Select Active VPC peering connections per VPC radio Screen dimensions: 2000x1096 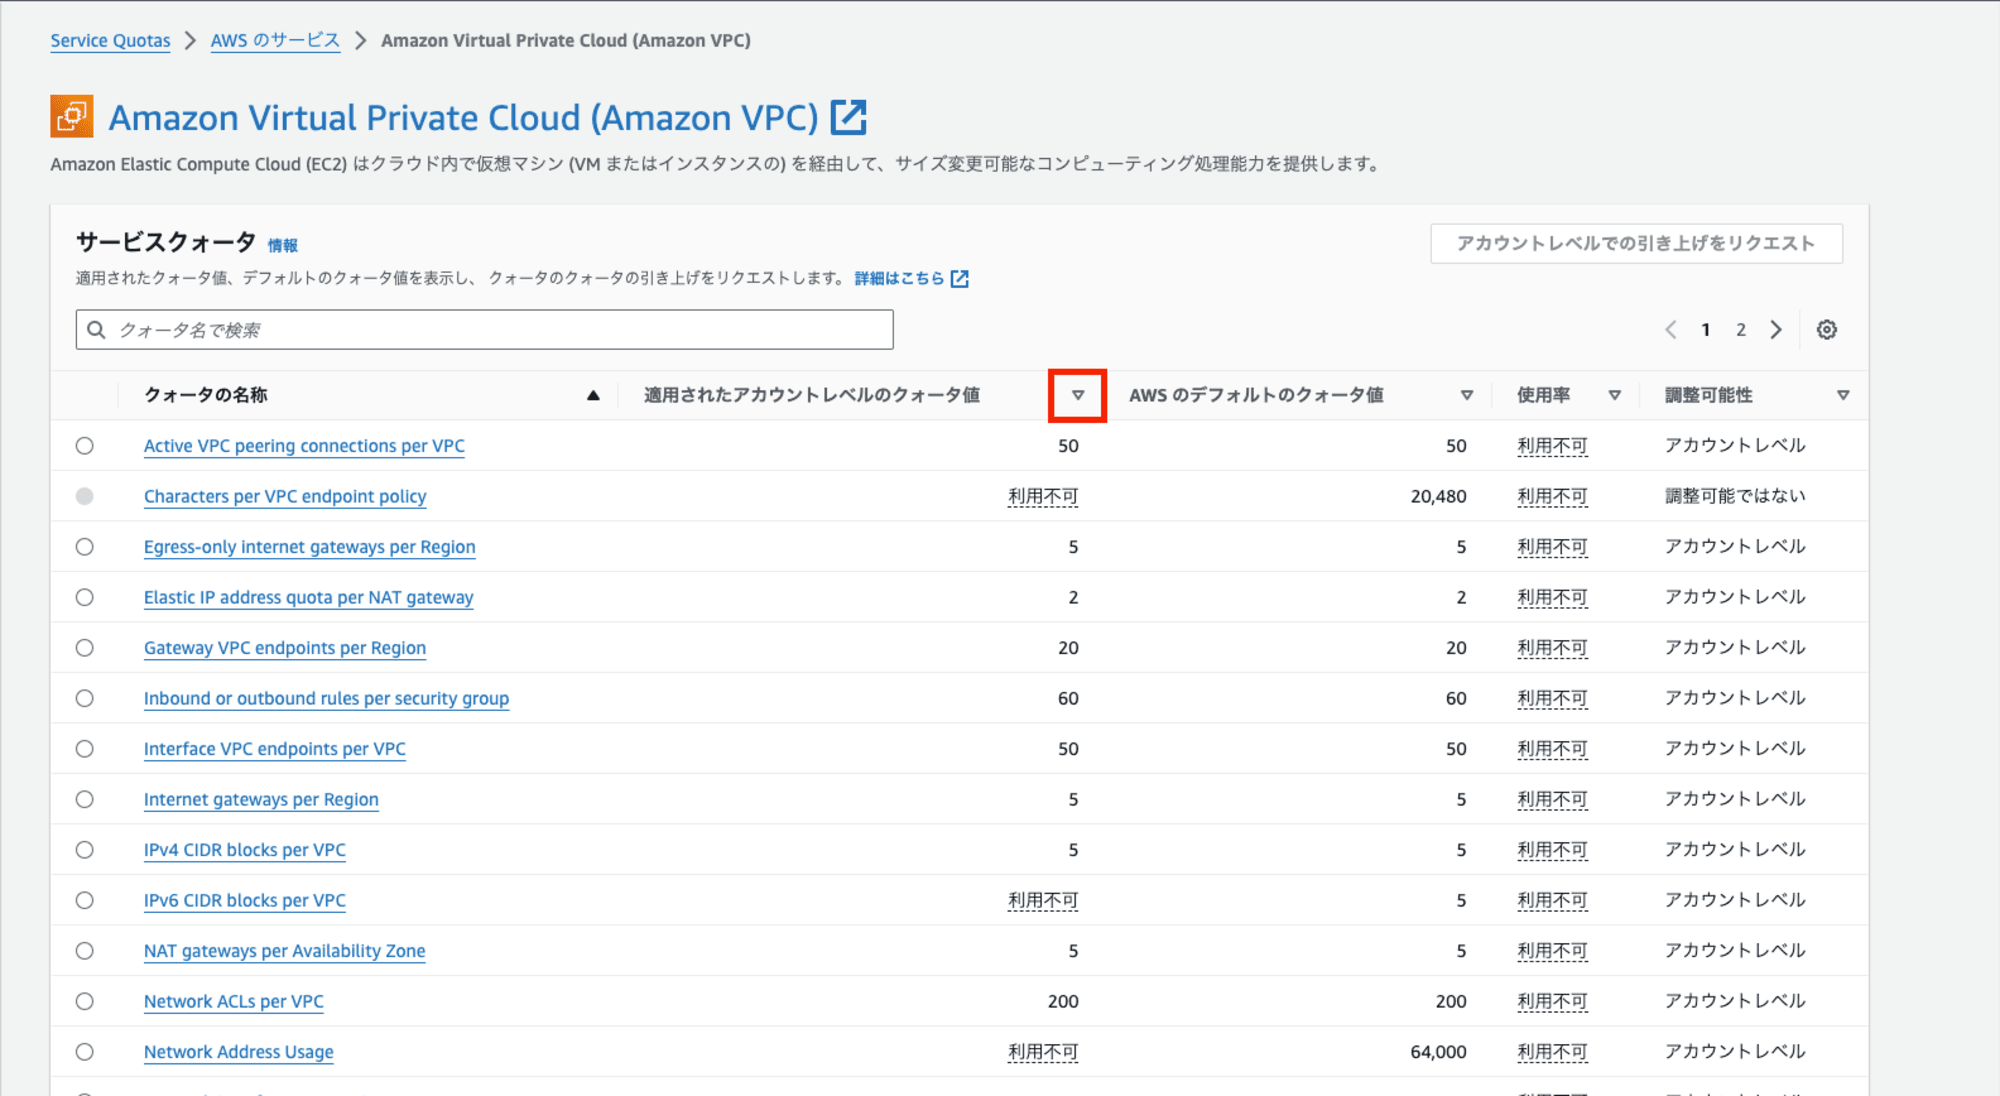(x=85, y=446)
